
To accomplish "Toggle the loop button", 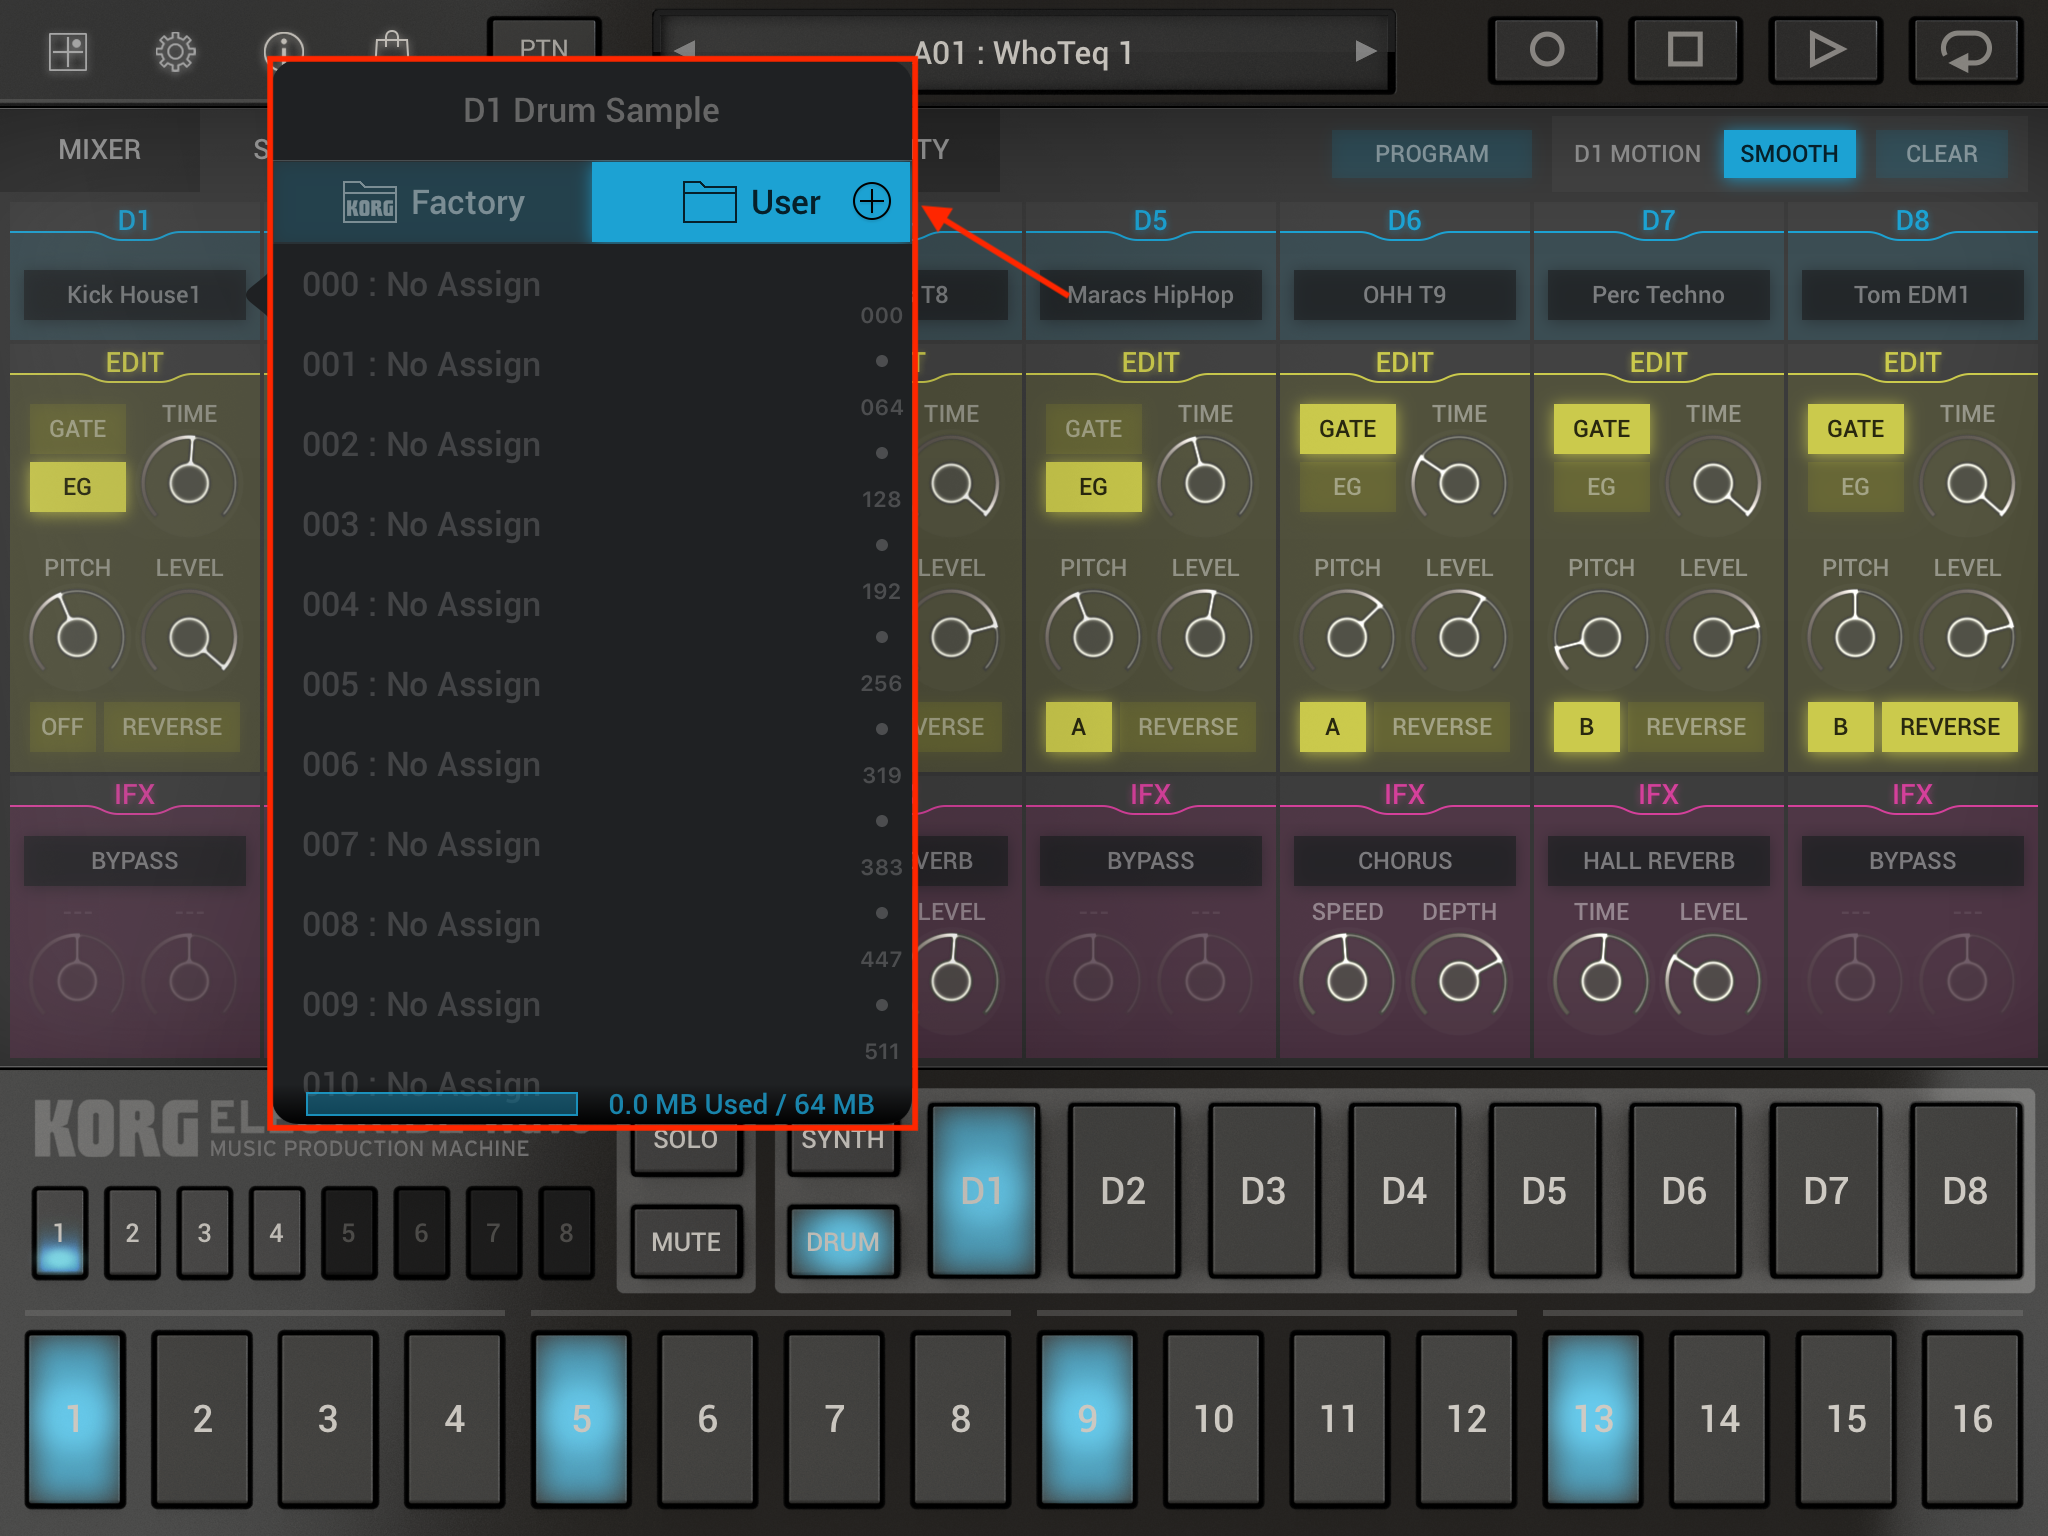I will click(1966, 50).
